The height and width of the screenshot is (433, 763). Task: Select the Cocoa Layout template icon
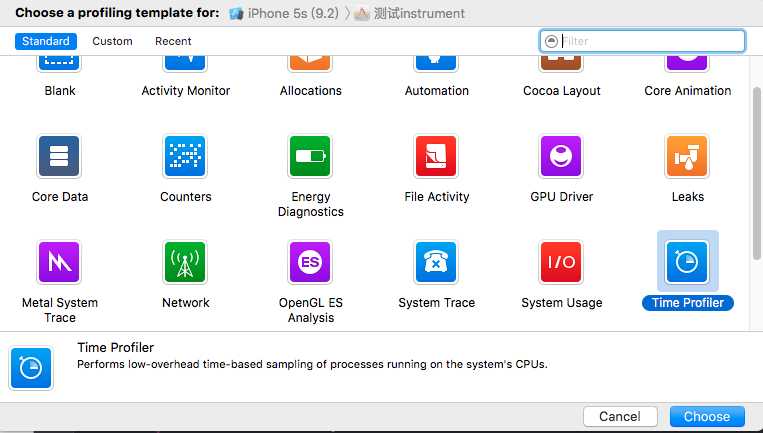coord(561,64)
